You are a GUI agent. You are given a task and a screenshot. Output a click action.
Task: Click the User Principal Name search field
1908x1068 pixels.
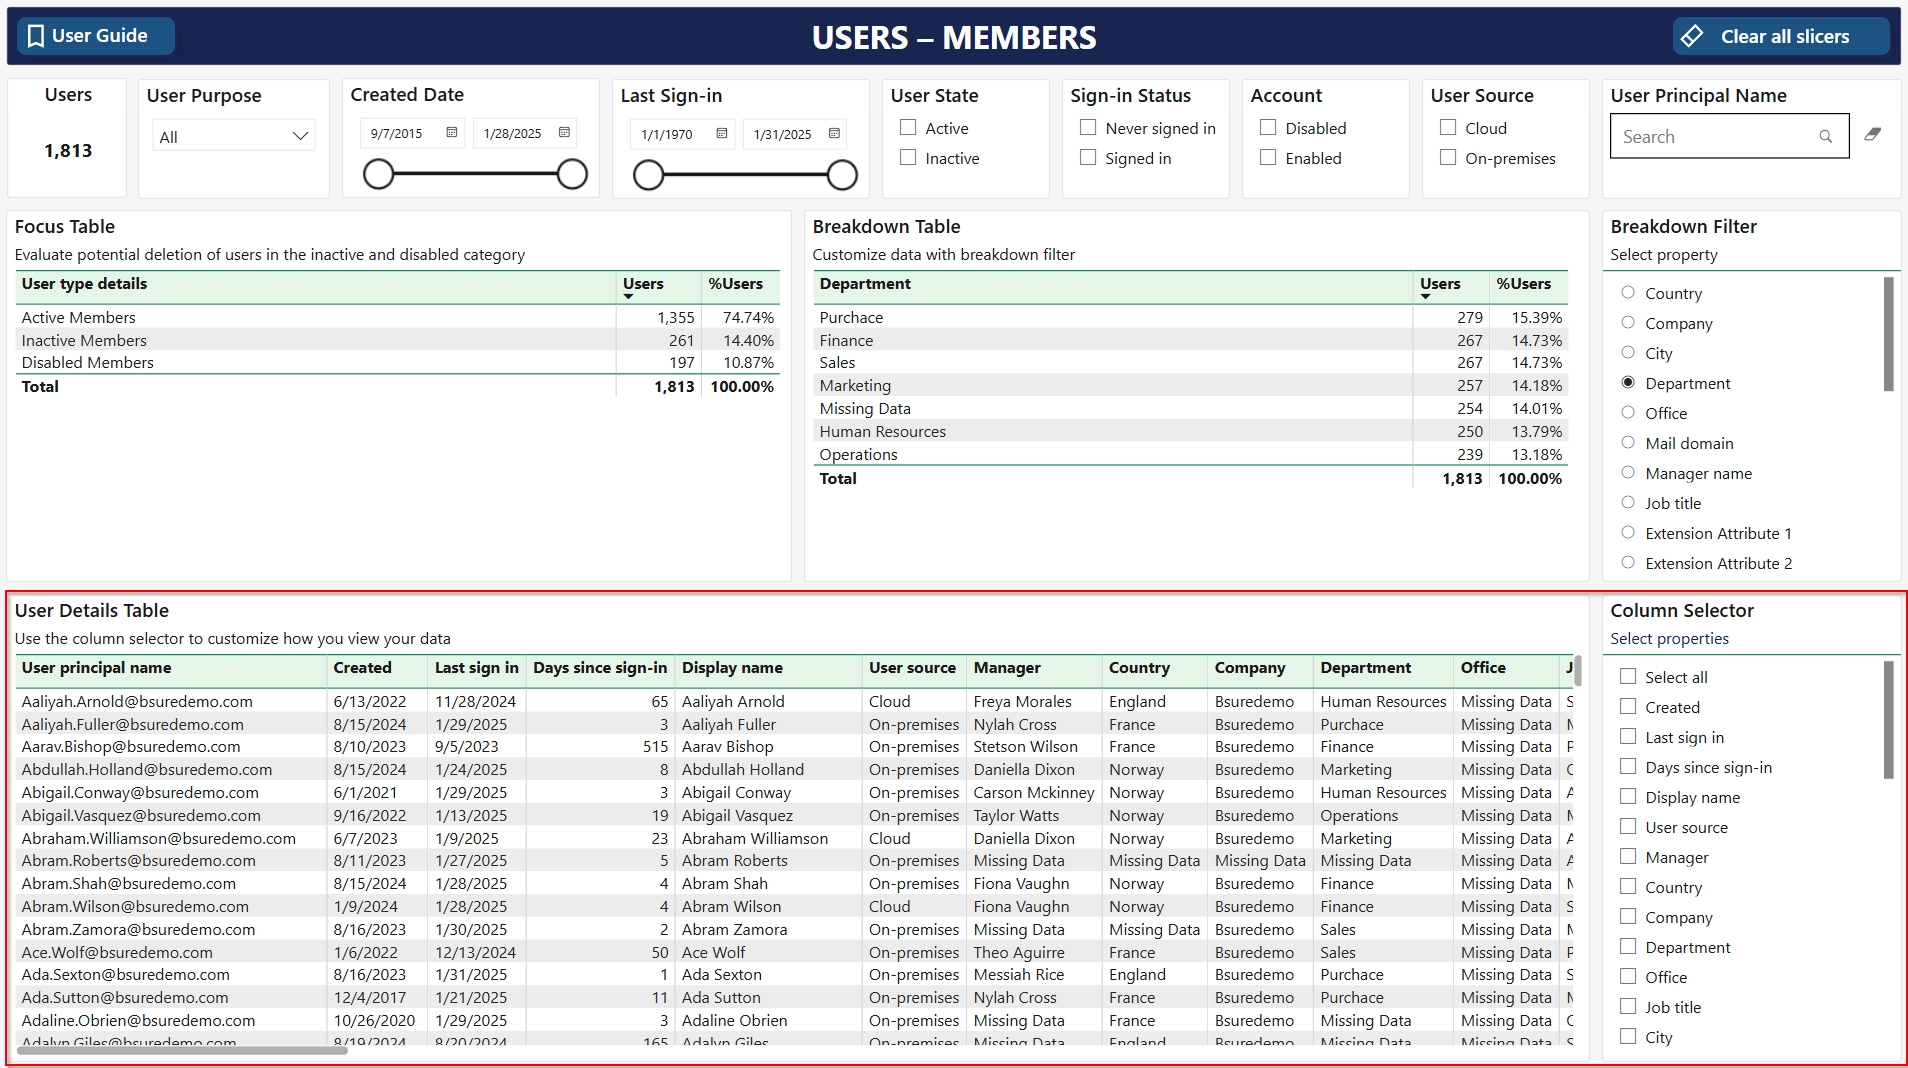coord(1712,137)
